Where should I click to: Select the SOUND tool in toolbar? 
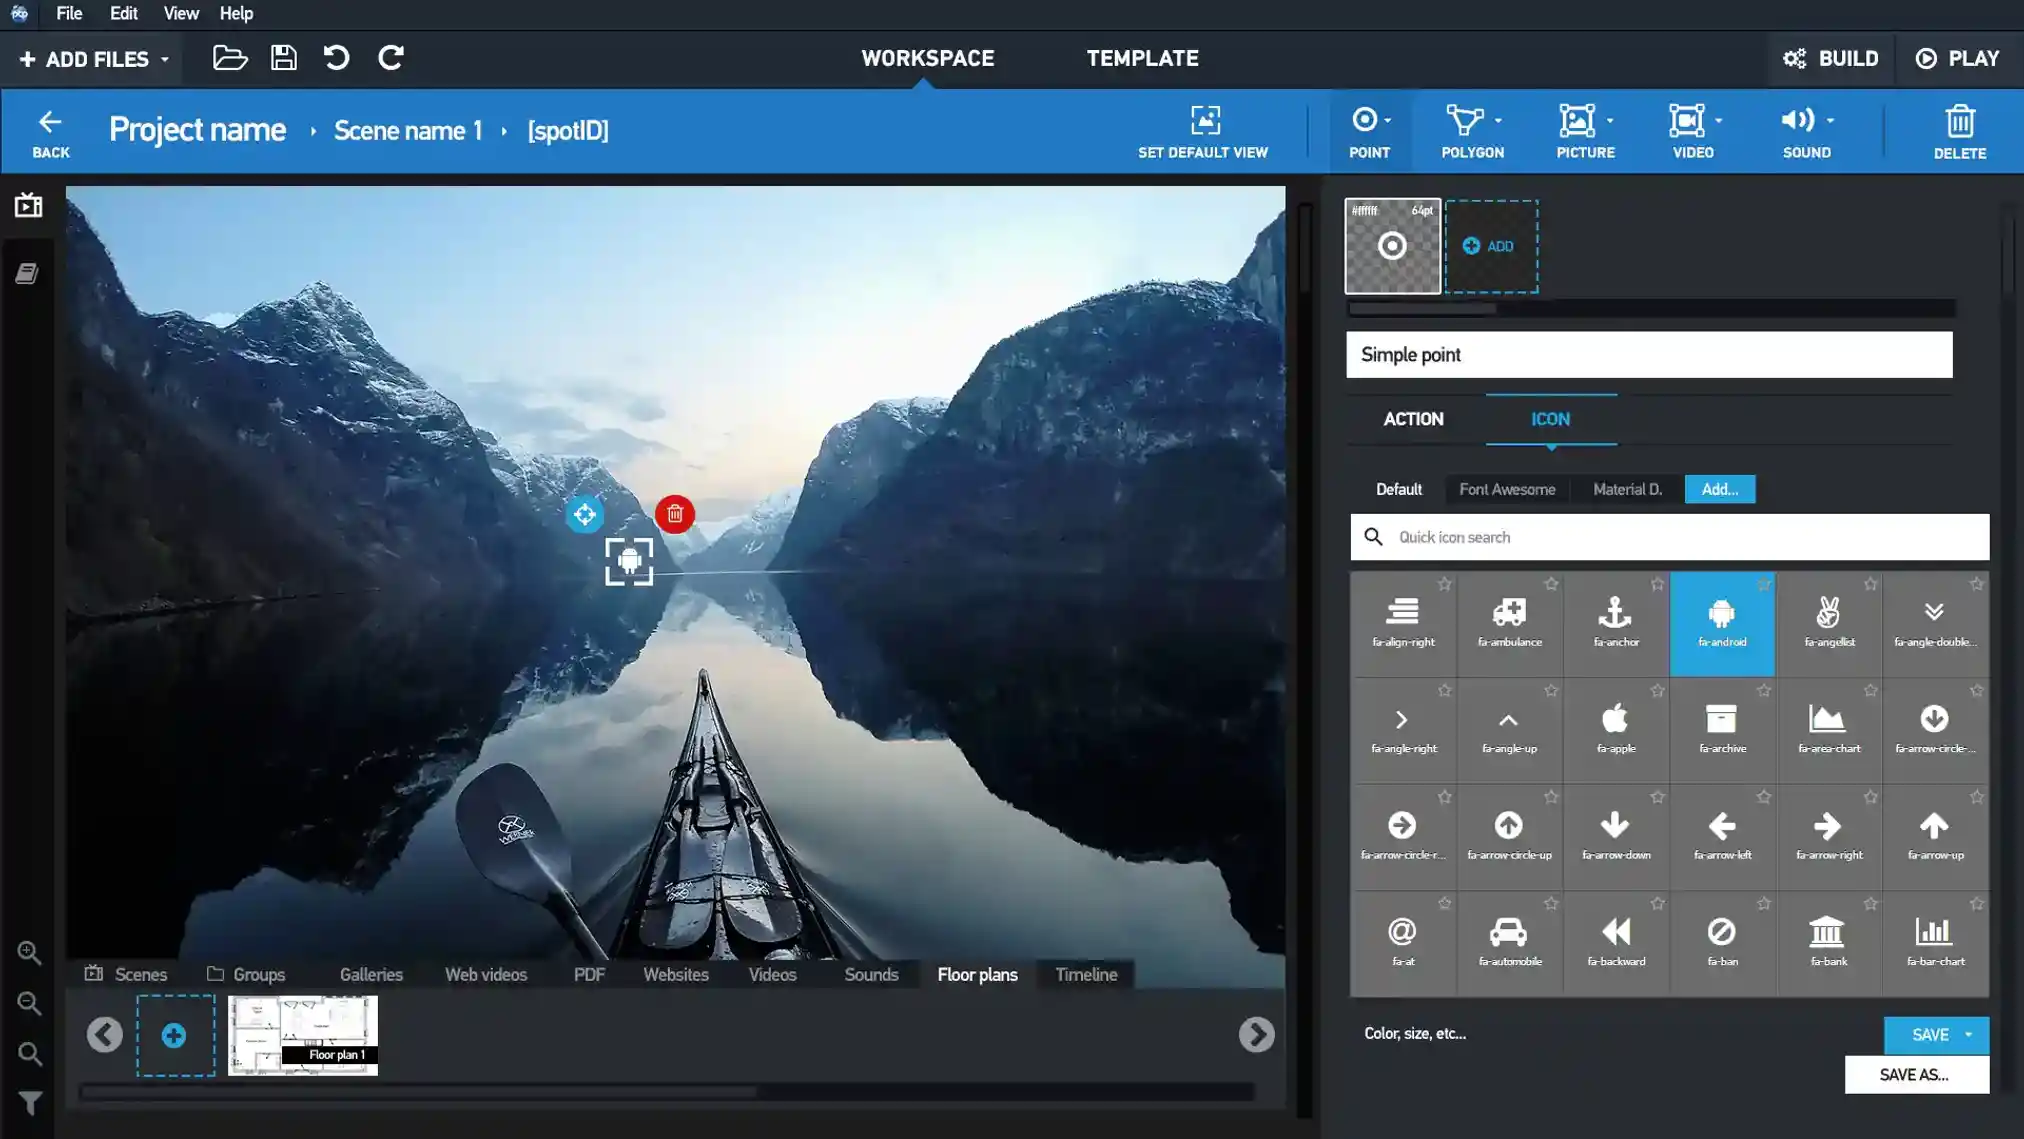(1806, 132)
